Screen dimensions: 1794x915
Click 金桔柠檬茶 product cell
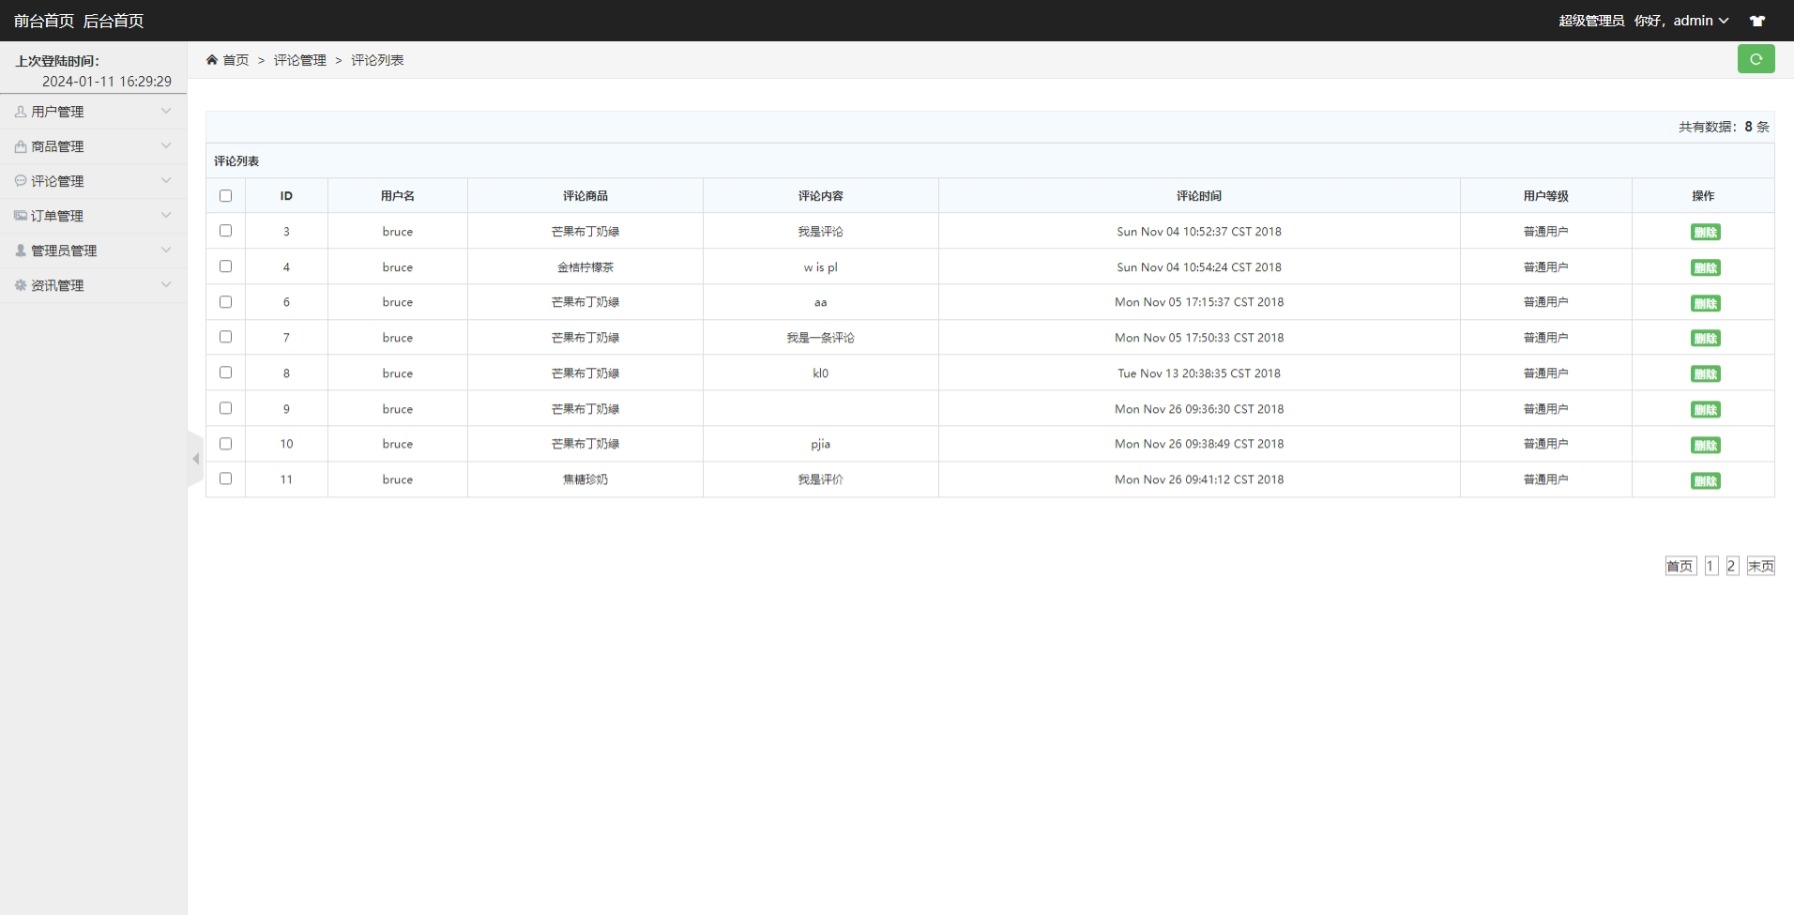(585, 267)
